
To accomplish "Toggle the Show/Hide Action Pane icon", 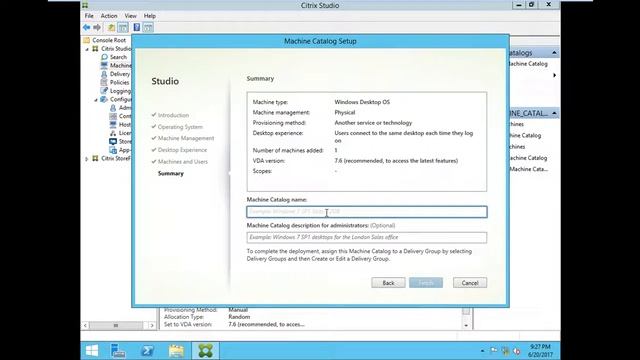I will (148, 27).
